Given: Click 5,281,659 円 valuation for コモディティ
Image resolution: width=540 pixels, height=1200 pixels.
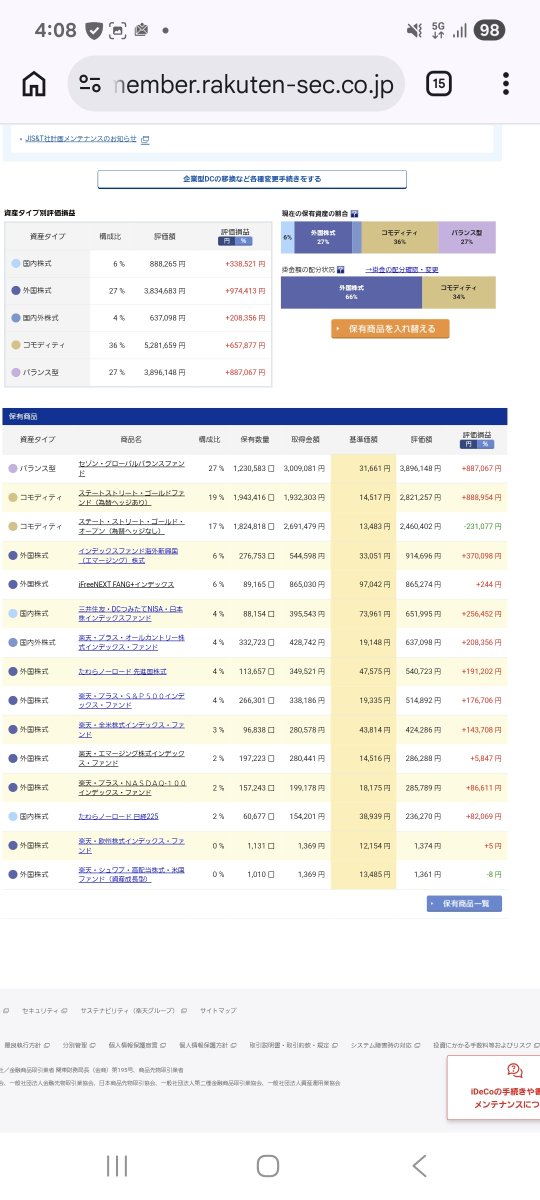Looking at the screenshot, I should click(165, 345).
